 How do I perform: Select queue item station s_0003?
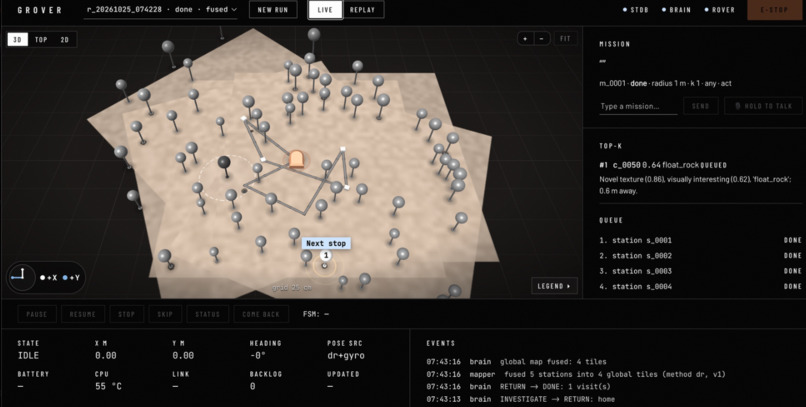tap(700, 271)
